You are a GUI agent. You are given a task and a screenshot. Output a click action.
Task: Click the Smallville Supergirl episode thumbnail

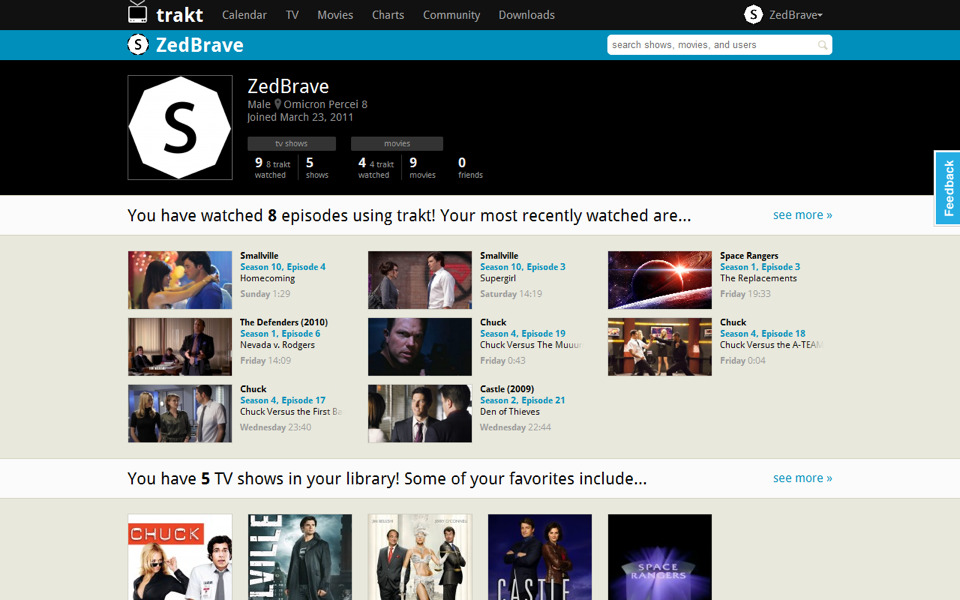click(420, 280)
